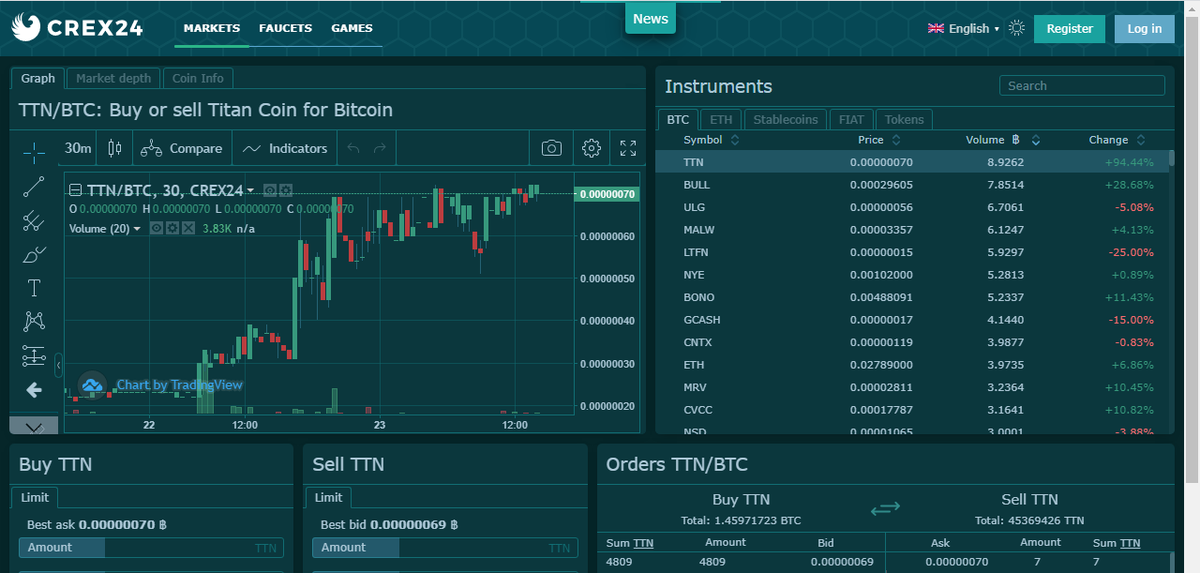
Task: Select the brush drawing tool
Action: pos(34,254)
